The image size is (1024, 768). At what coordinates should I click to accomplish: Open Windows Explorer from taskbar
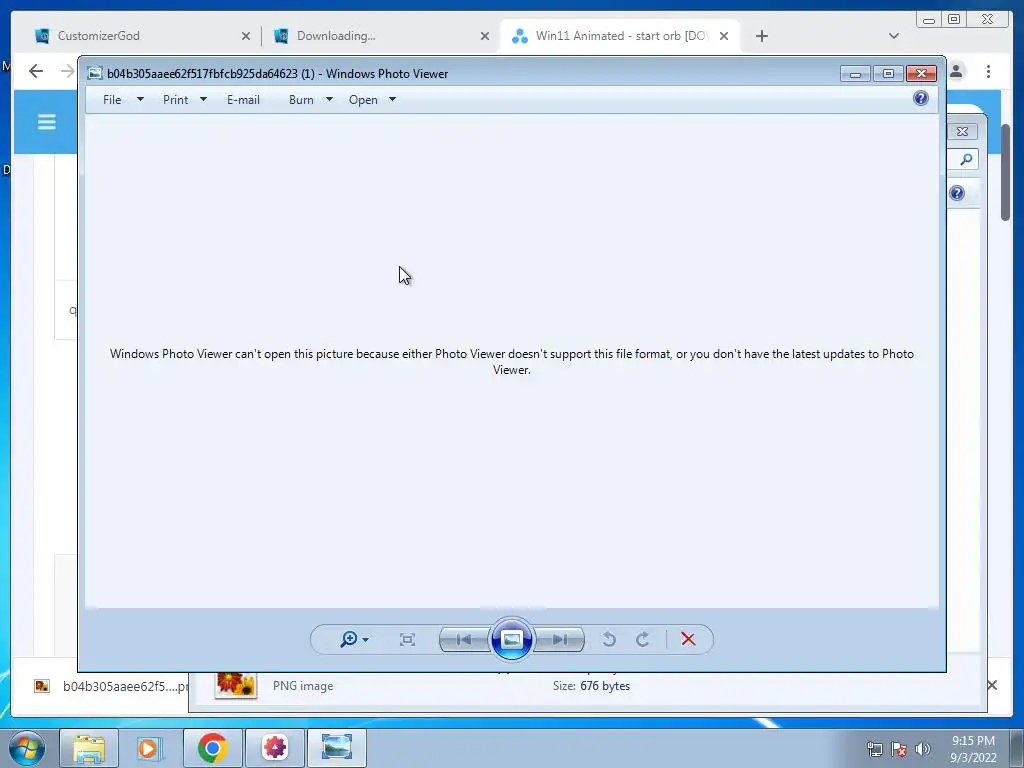coord(89,748)
